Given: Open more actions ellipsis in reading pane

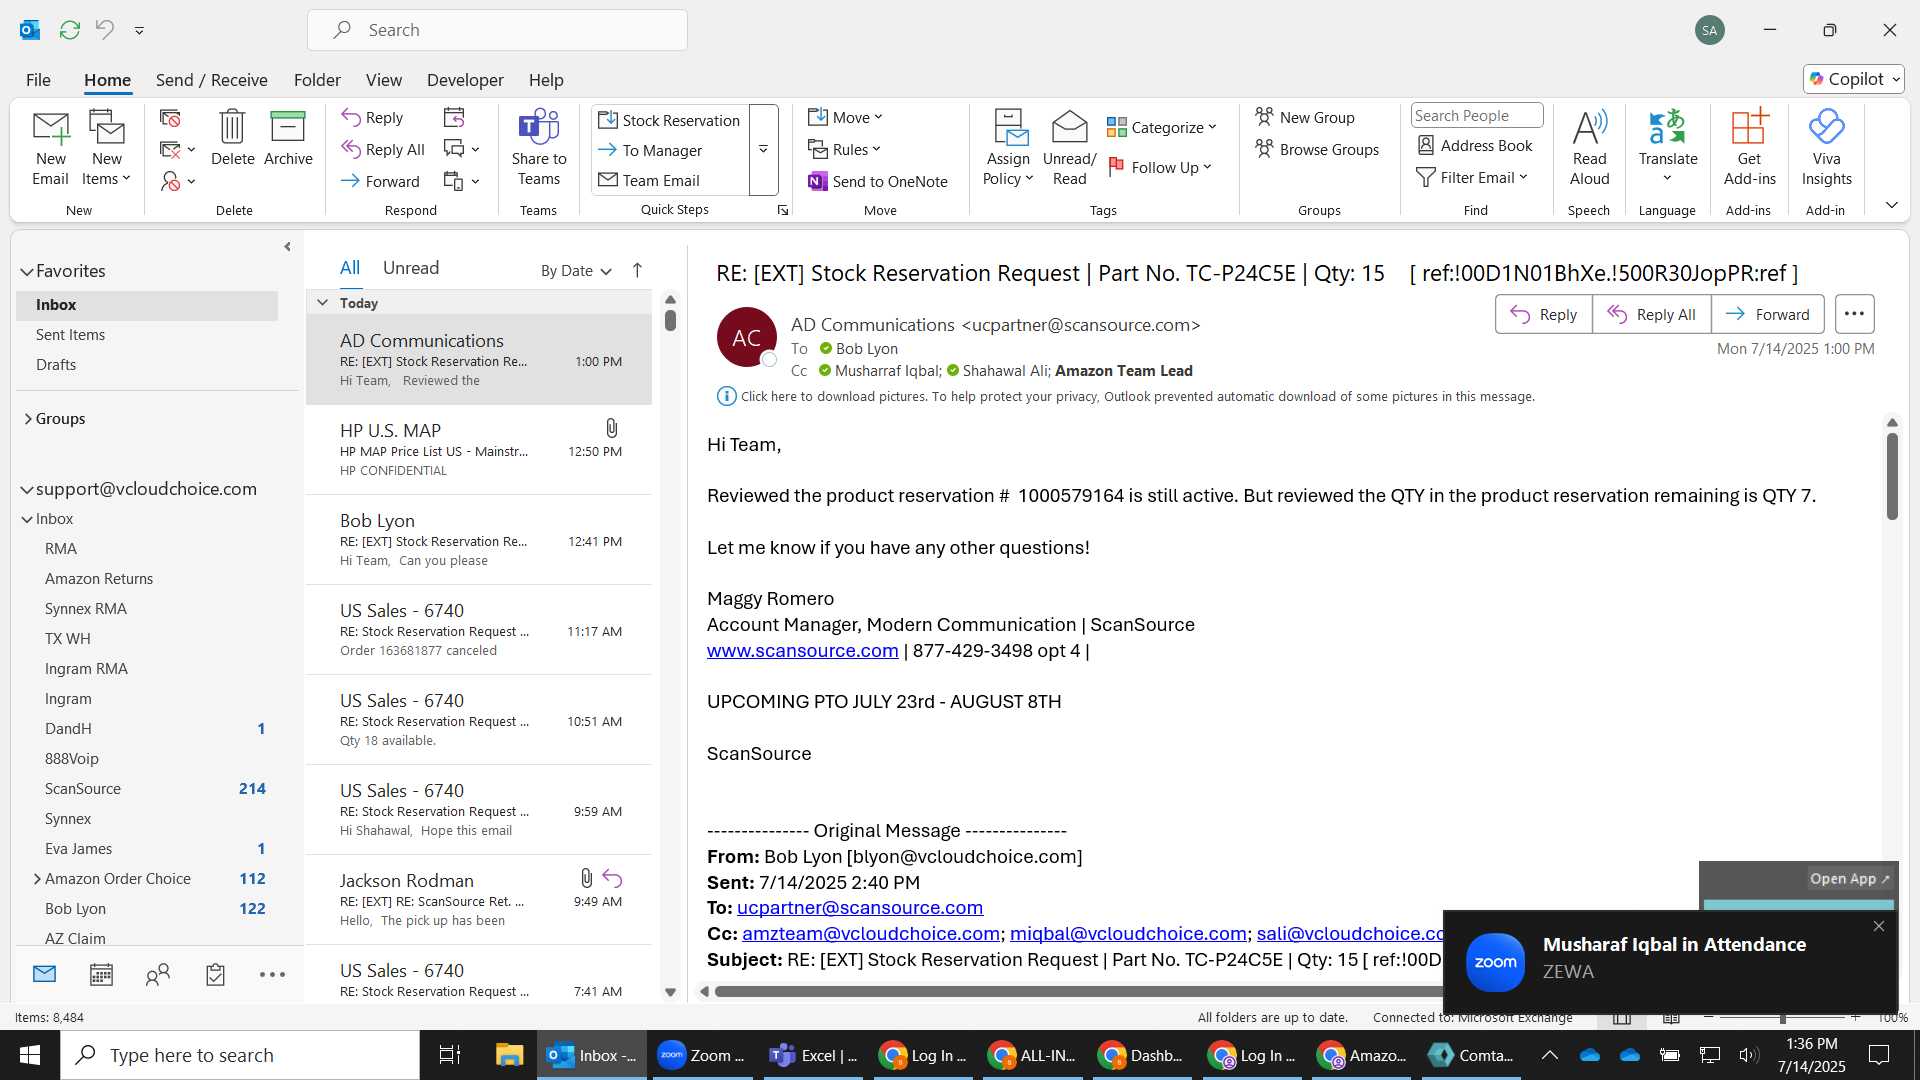Looking at the screenshot, I should pos(1854,314).
